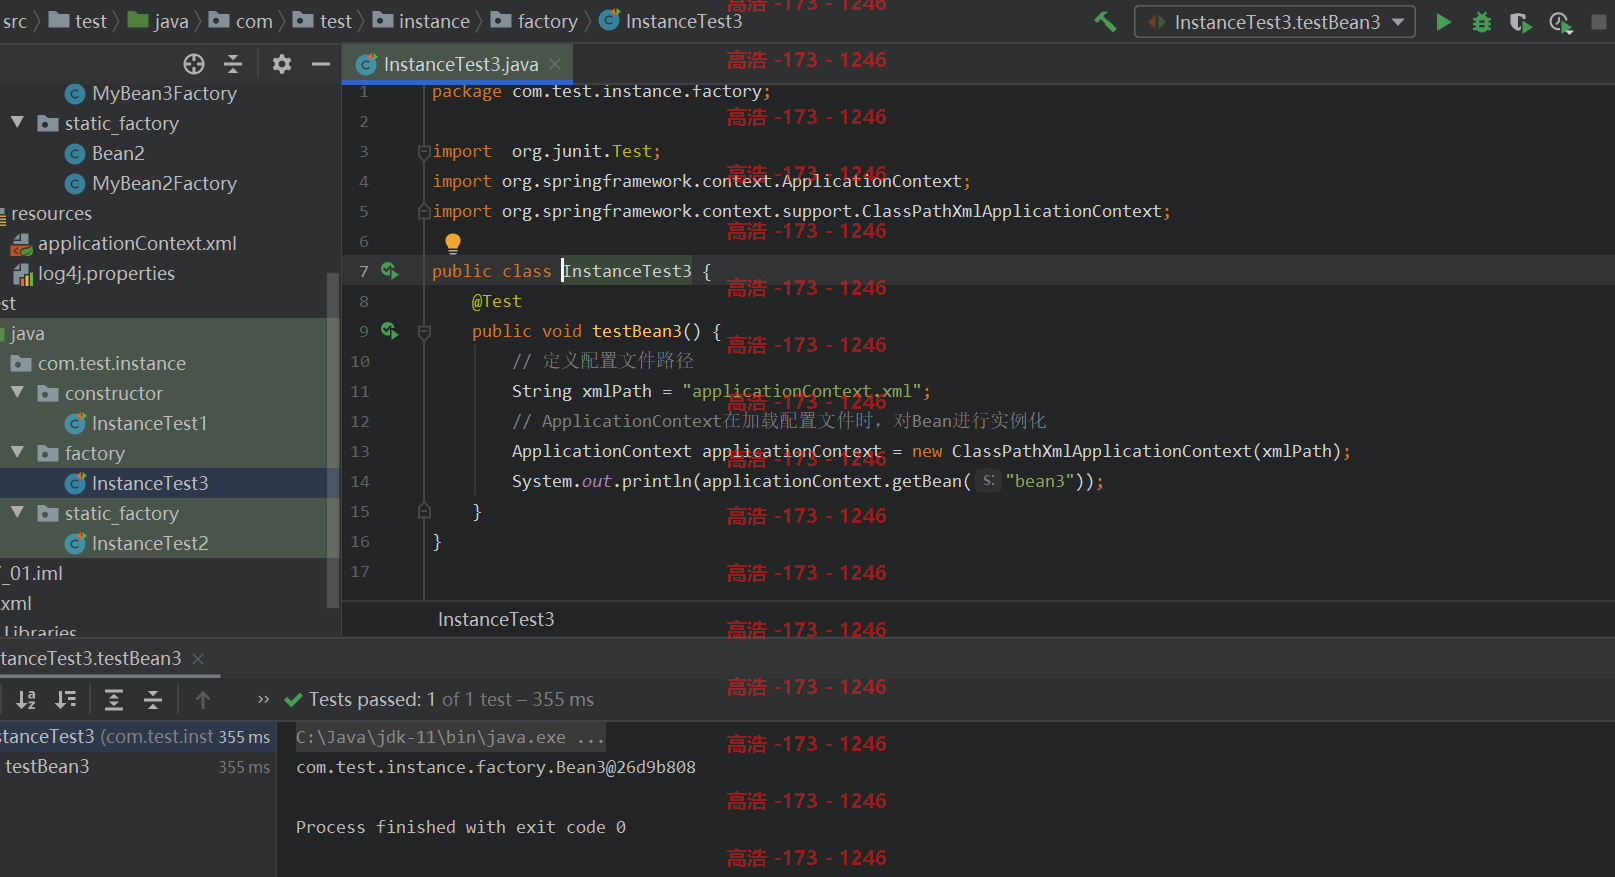This screenshot has height=877, width=1615.
Task: Run InstanceTest3.testBean3 with green play button
Action: pos(1443,21)
